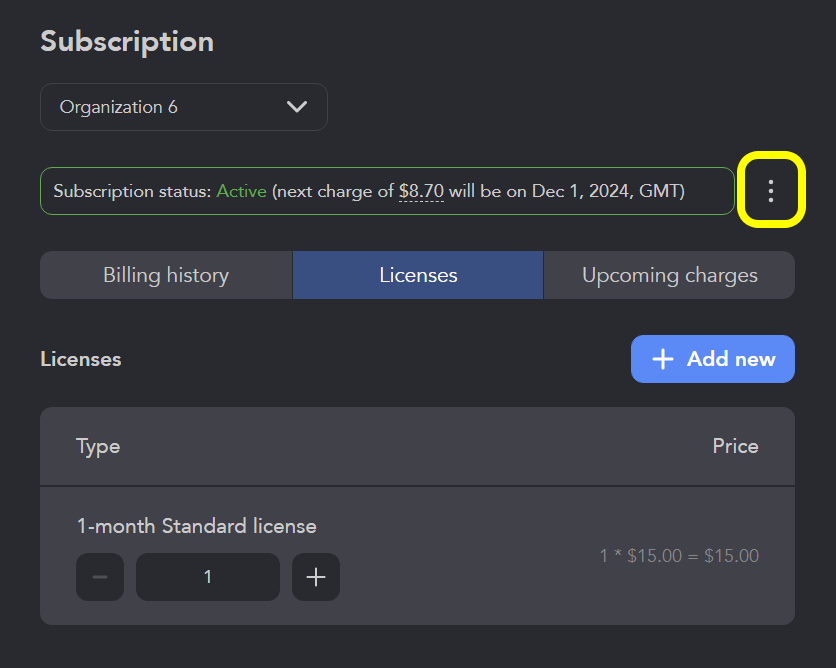Viewport: 836px width, 668px height.
Task: Click the Price column header
Action: [735, 446]
